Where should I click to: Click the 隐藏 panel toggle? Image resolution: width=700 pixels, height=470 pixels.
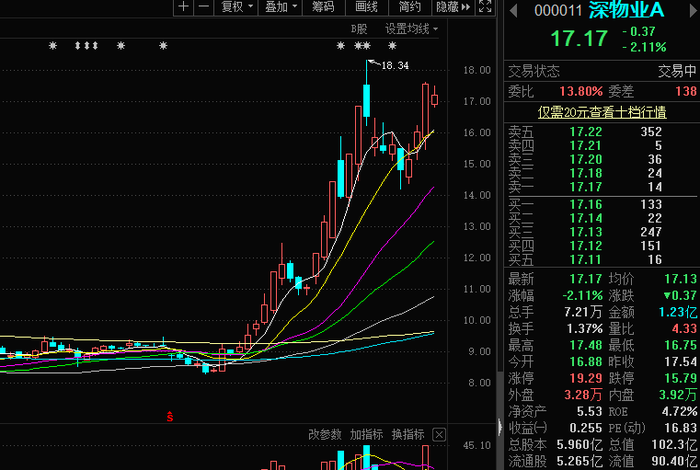pos(453,7)
